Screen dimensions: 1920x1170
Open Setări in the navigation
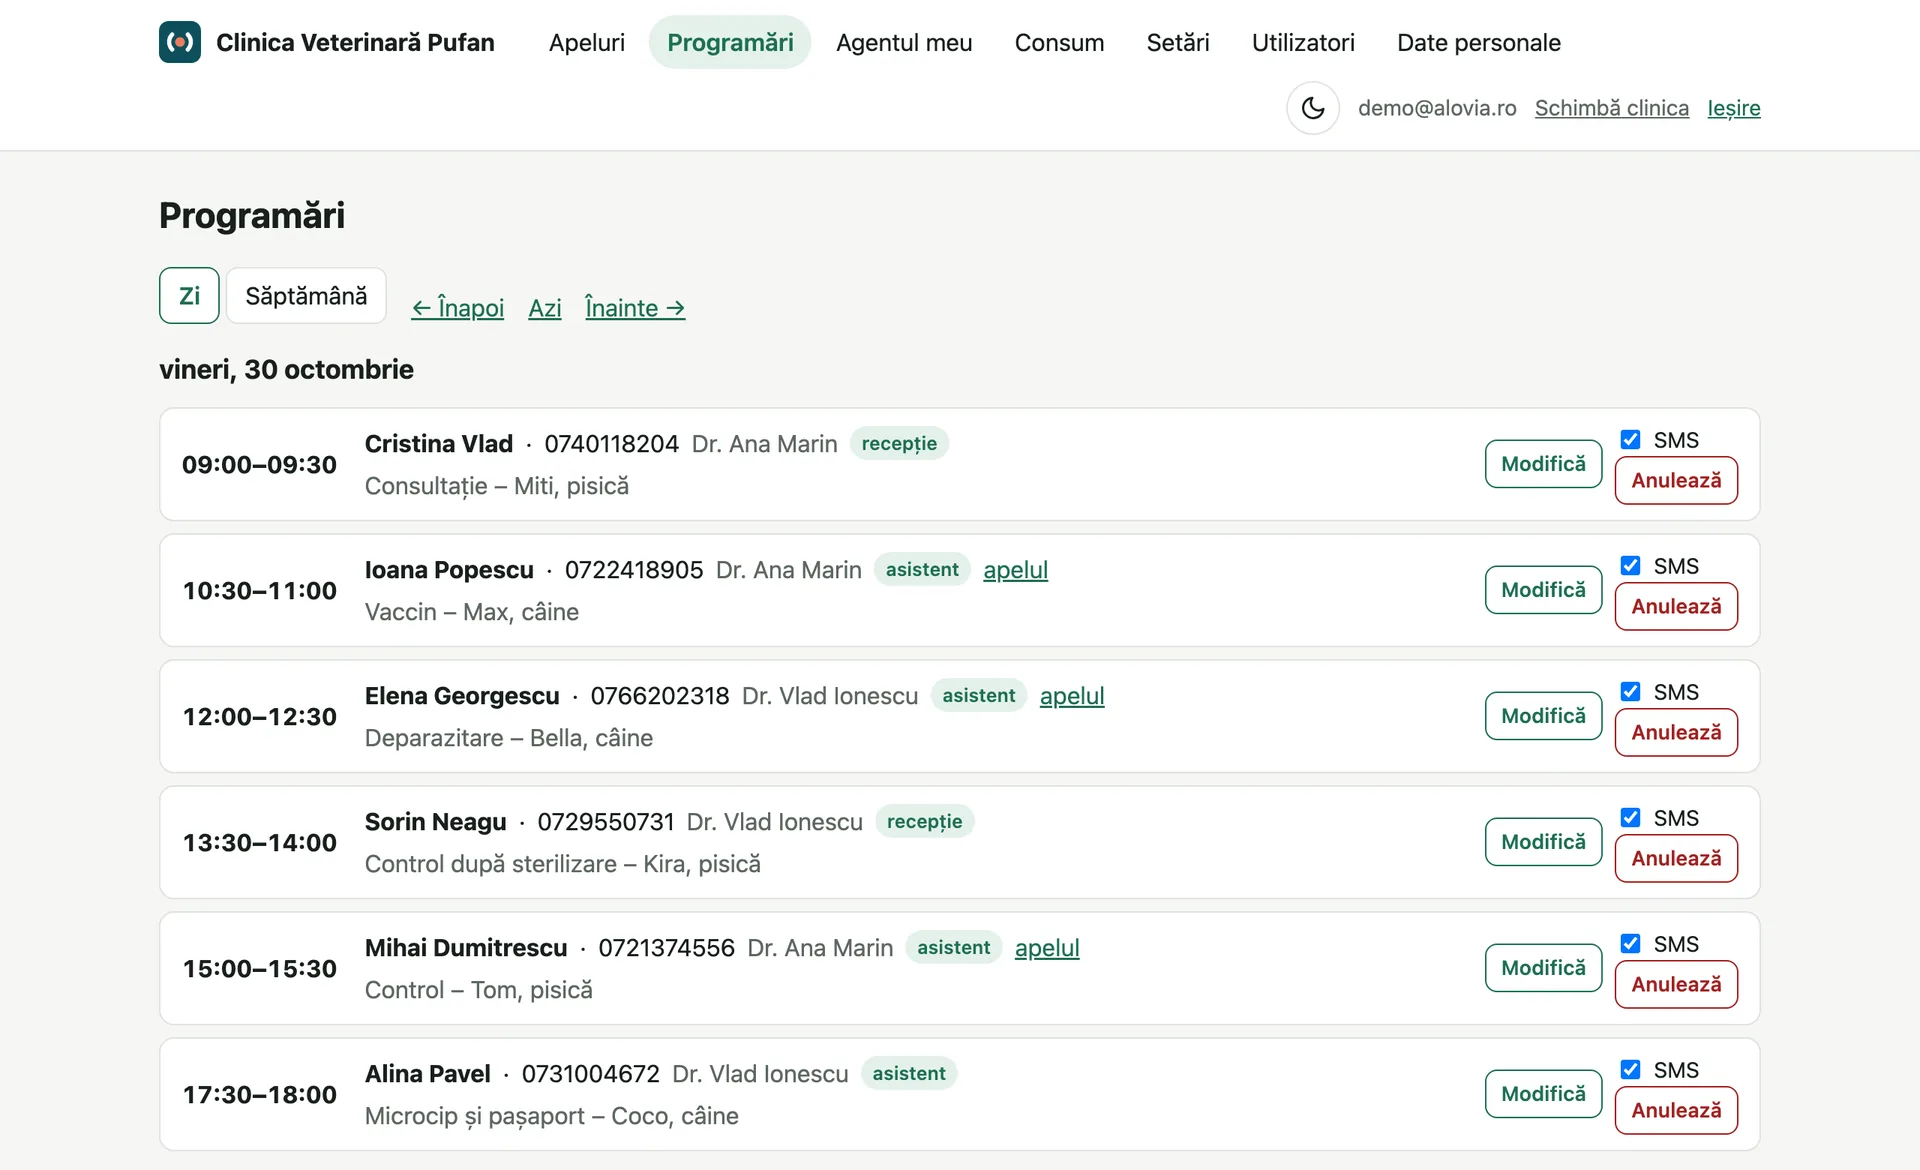[1178, 42]
